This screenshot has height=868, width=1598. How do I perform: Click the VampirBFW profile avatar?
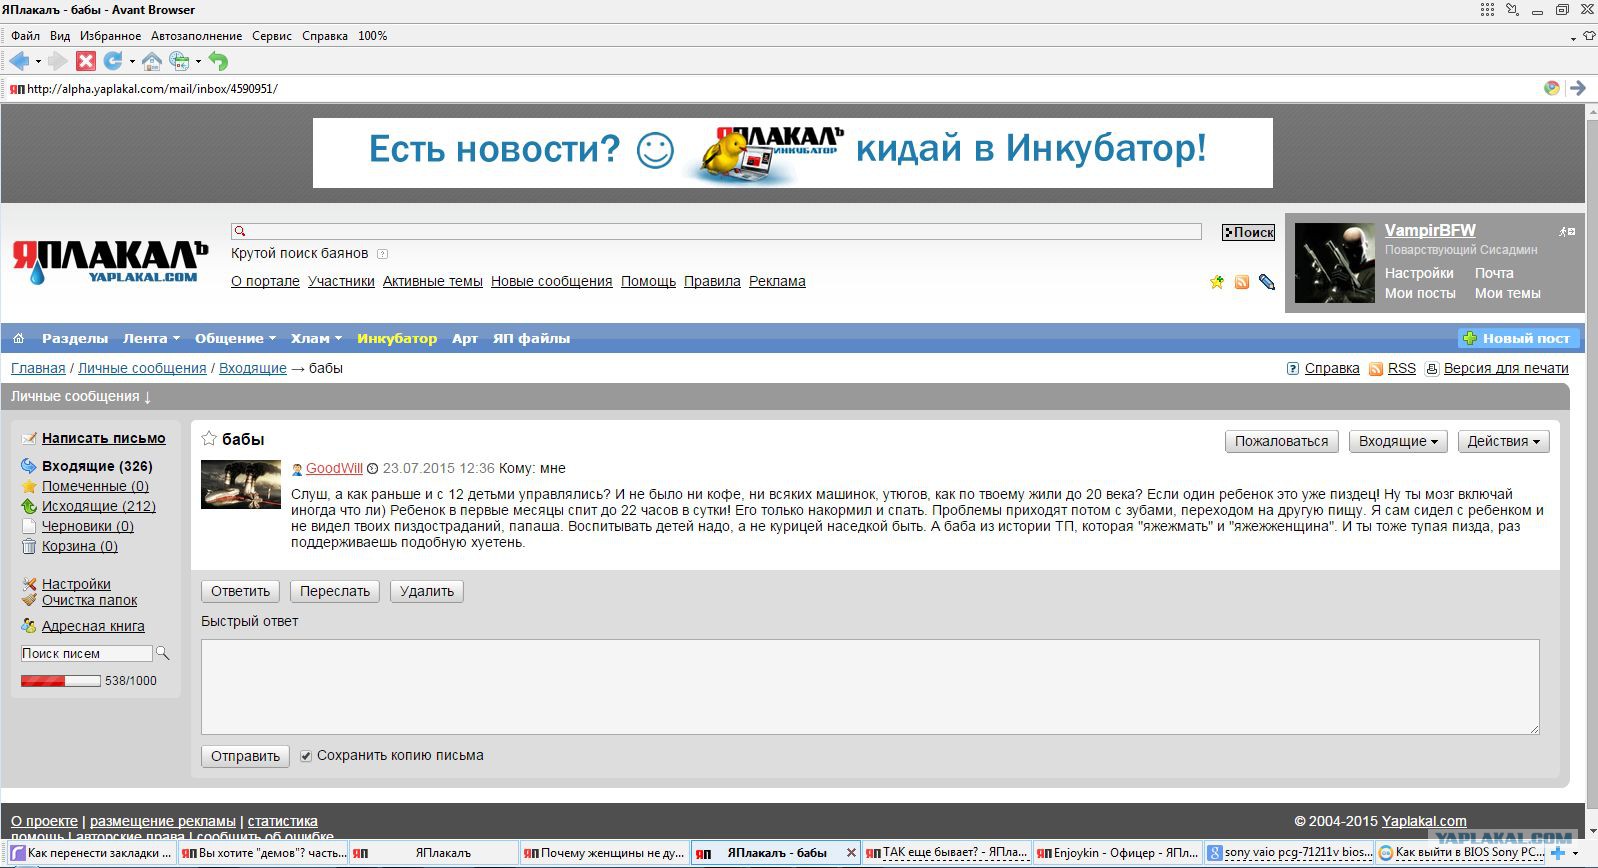point(1335,263)
